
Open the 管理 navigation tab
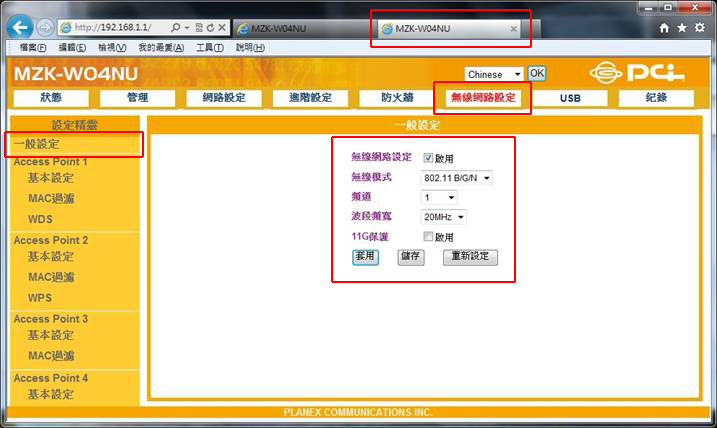coord(138,97)
